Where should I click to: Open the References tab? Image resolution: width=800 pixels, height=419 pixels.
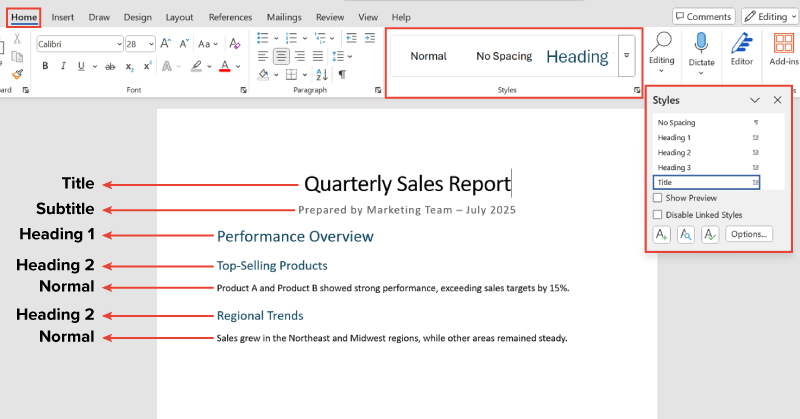coord(230,17)
